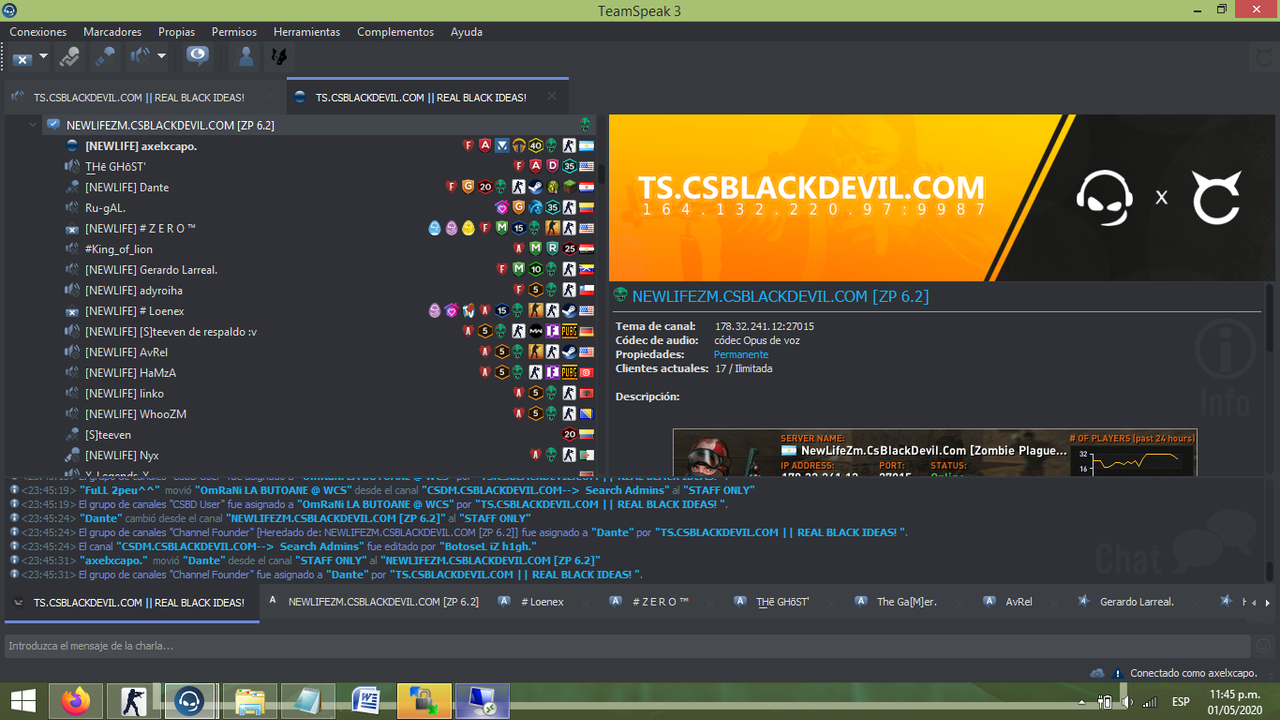Select user [NEWLIFE] linko
Image resolution: width=1280 pixels, height=720 pixels.
point(124,393)
